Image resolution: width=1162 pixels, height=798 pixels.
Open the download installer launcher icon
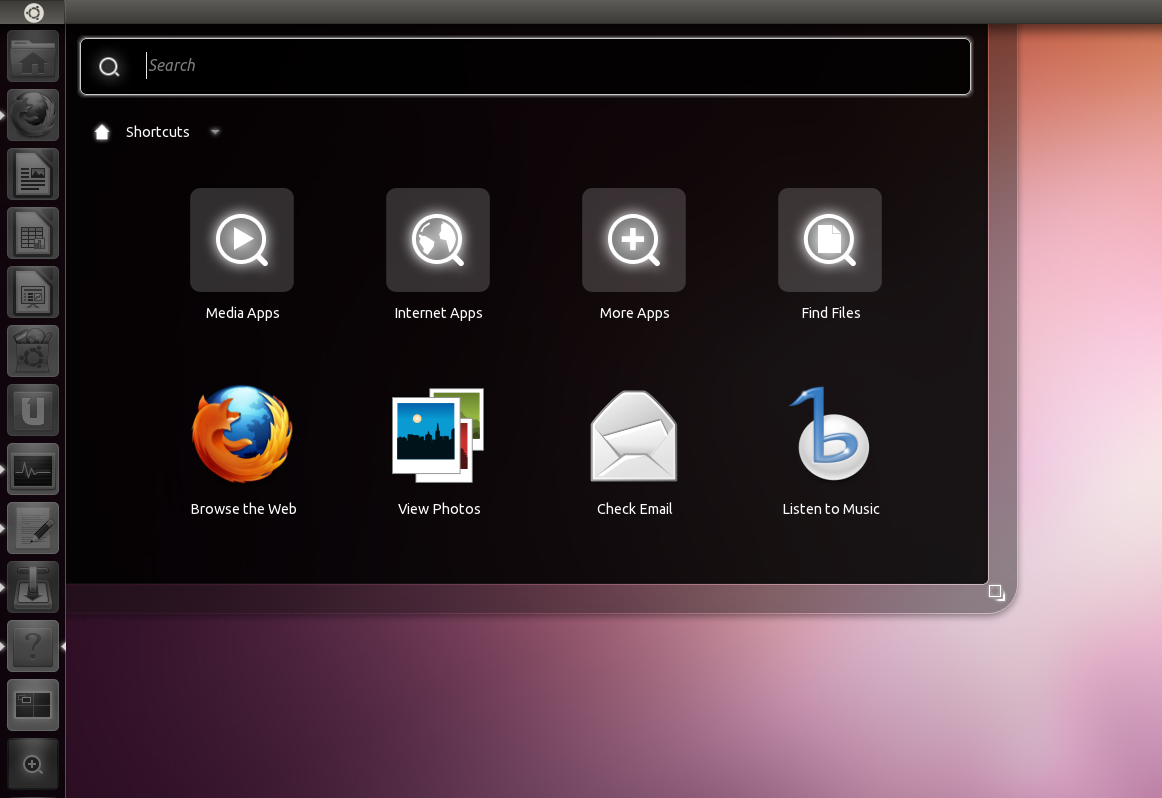33,587
